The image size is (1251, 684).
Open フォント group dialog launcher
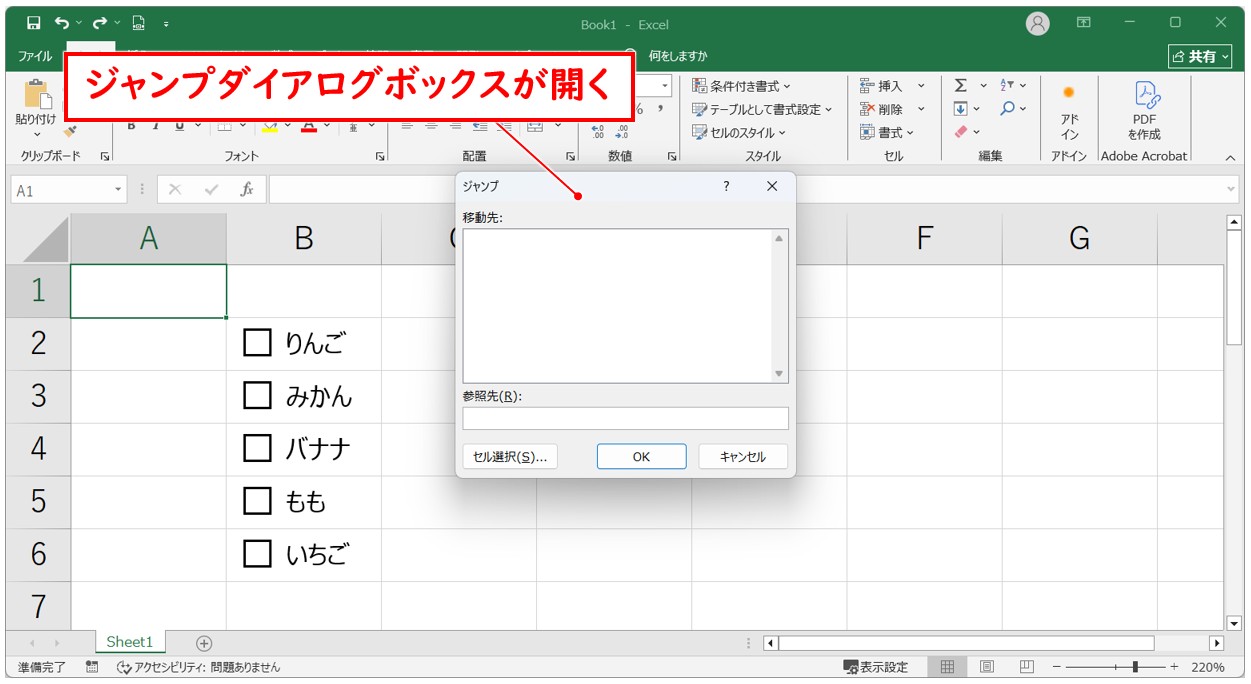point(379,157)
